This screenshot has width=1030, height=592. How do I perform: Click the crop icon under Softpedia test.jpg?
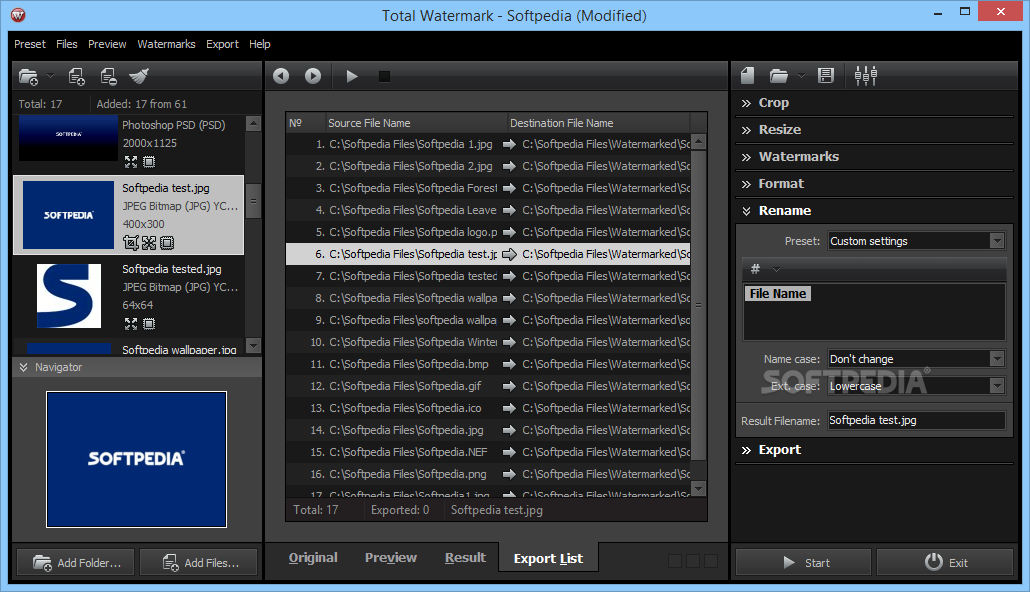click(131, 243)
